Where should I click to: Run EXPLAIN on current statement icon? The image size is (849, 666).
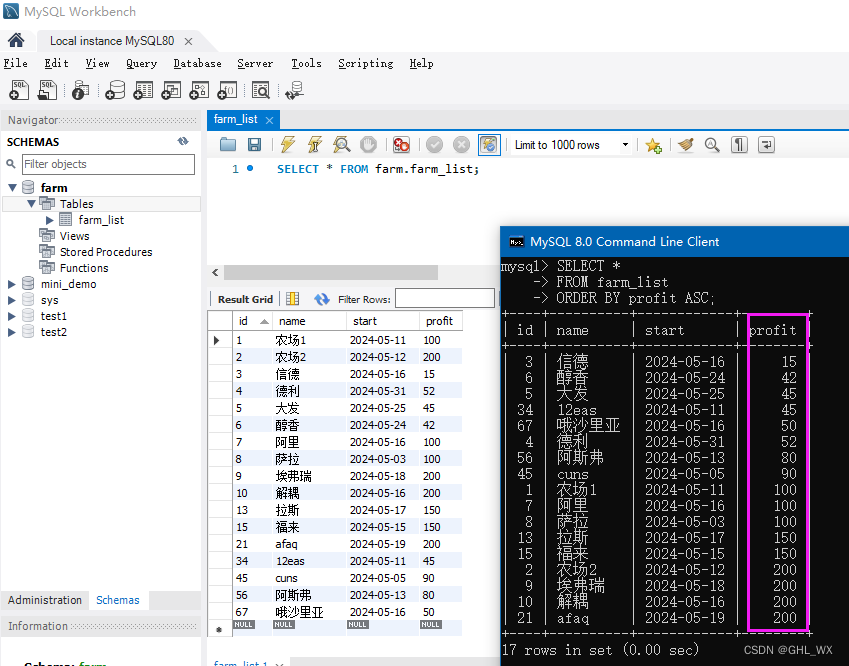(x=341, y=145)
